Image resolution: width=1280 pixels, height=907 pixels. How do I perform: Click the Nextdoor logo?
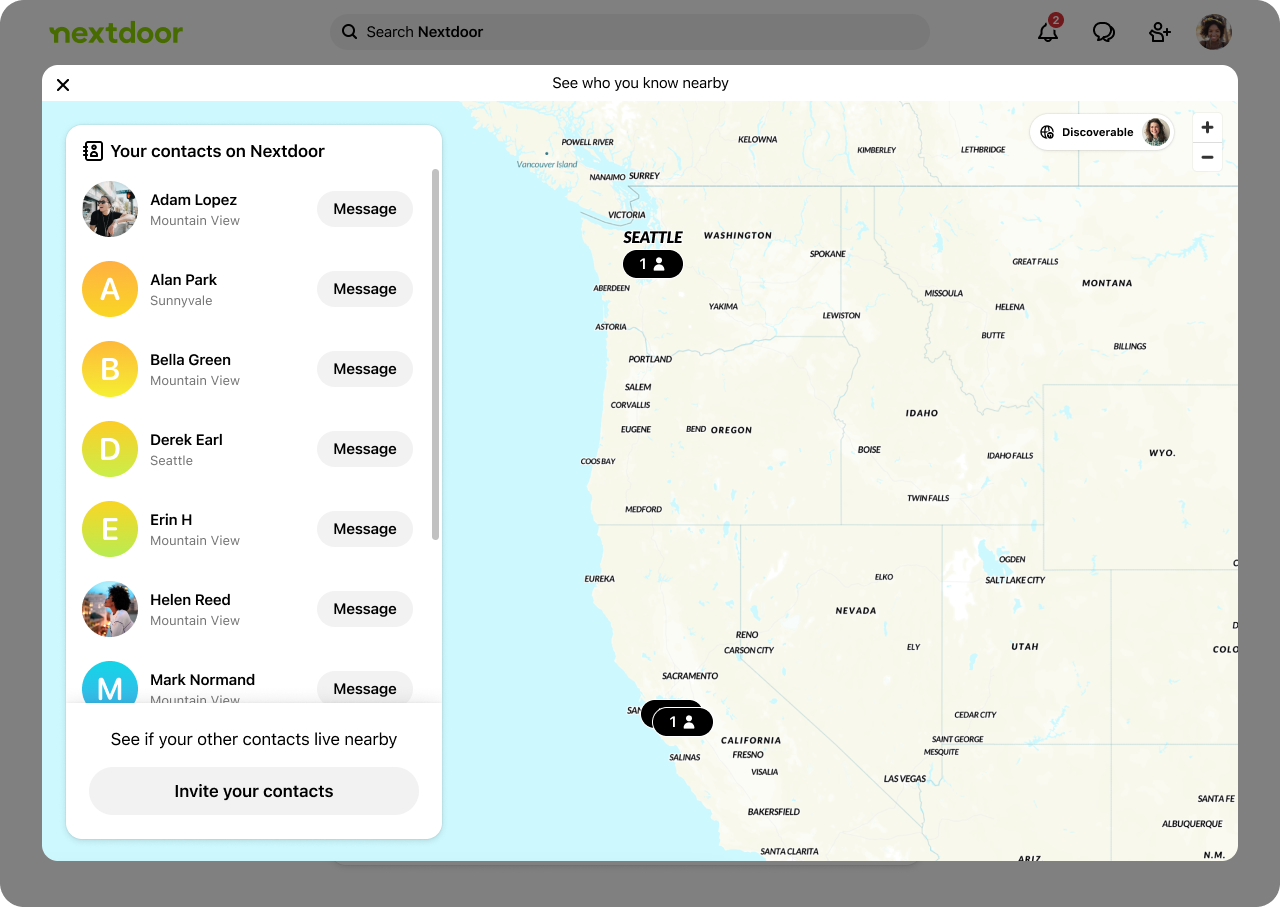coord(116,33)
